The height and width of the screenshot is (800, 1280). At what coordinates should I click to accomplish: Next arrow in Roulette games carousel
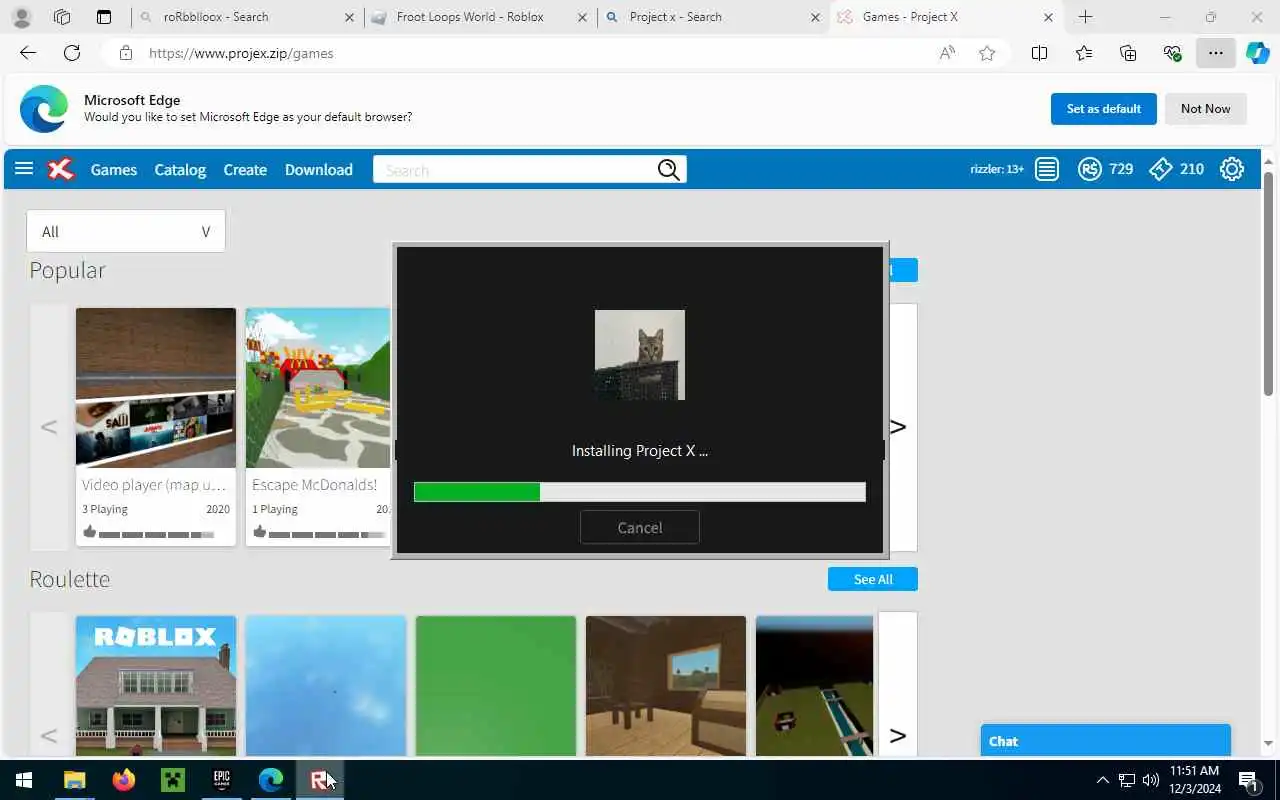[898, 736]
